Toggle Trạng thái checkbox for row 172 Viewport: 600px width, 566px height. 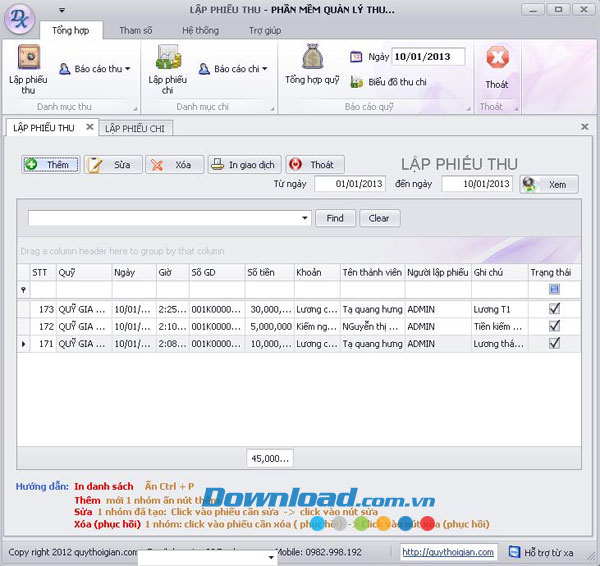554,326
